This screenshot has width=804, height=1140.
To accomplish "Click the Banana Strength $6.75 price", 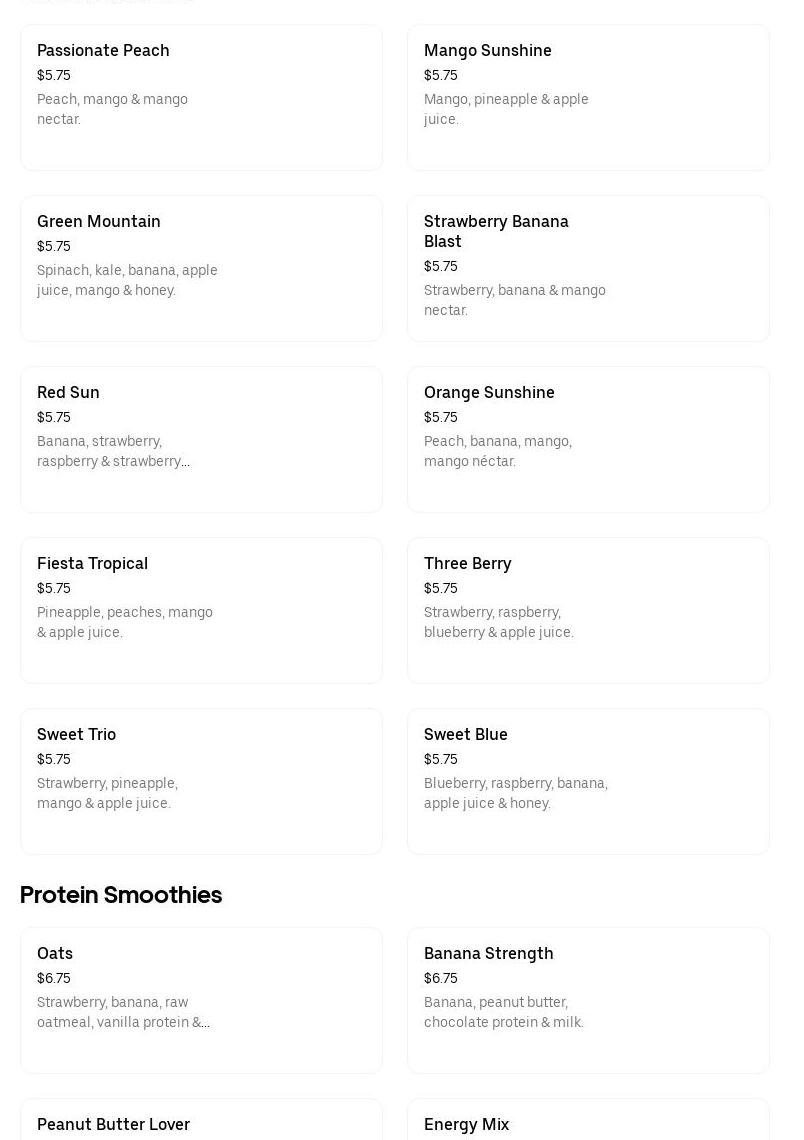I will click(x=441, y=978).
